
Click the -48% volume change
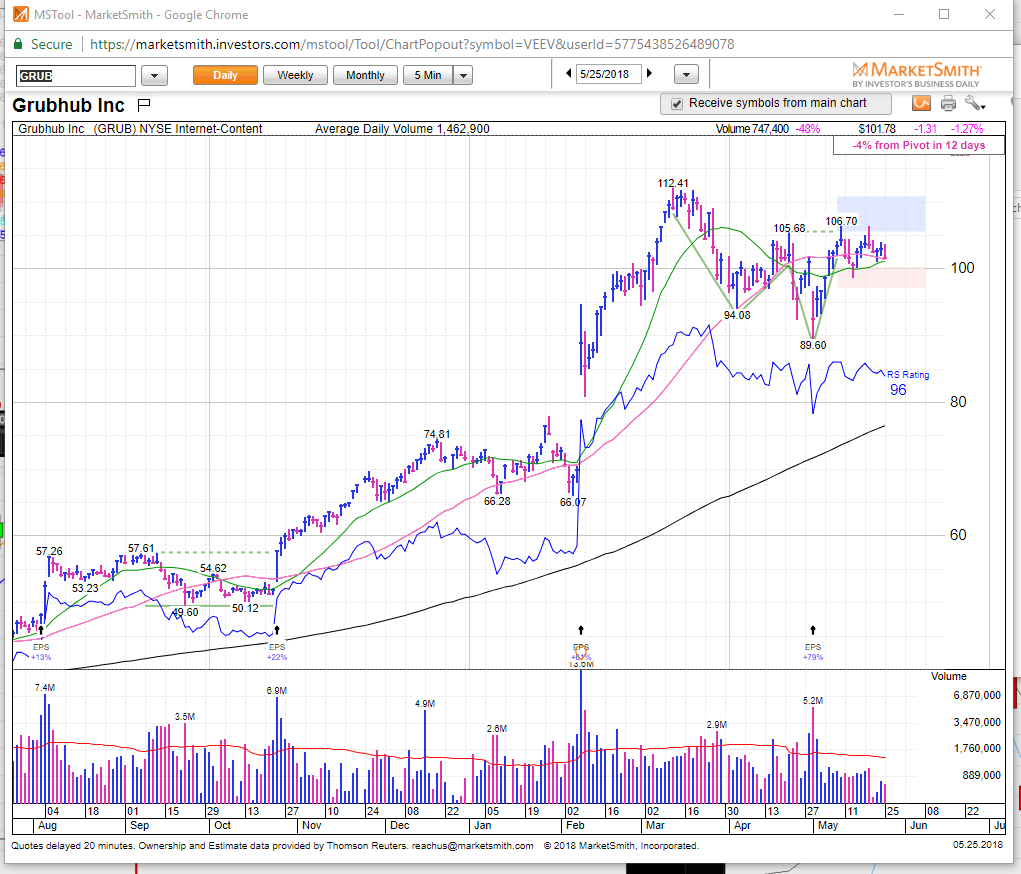tap(808, 129)
